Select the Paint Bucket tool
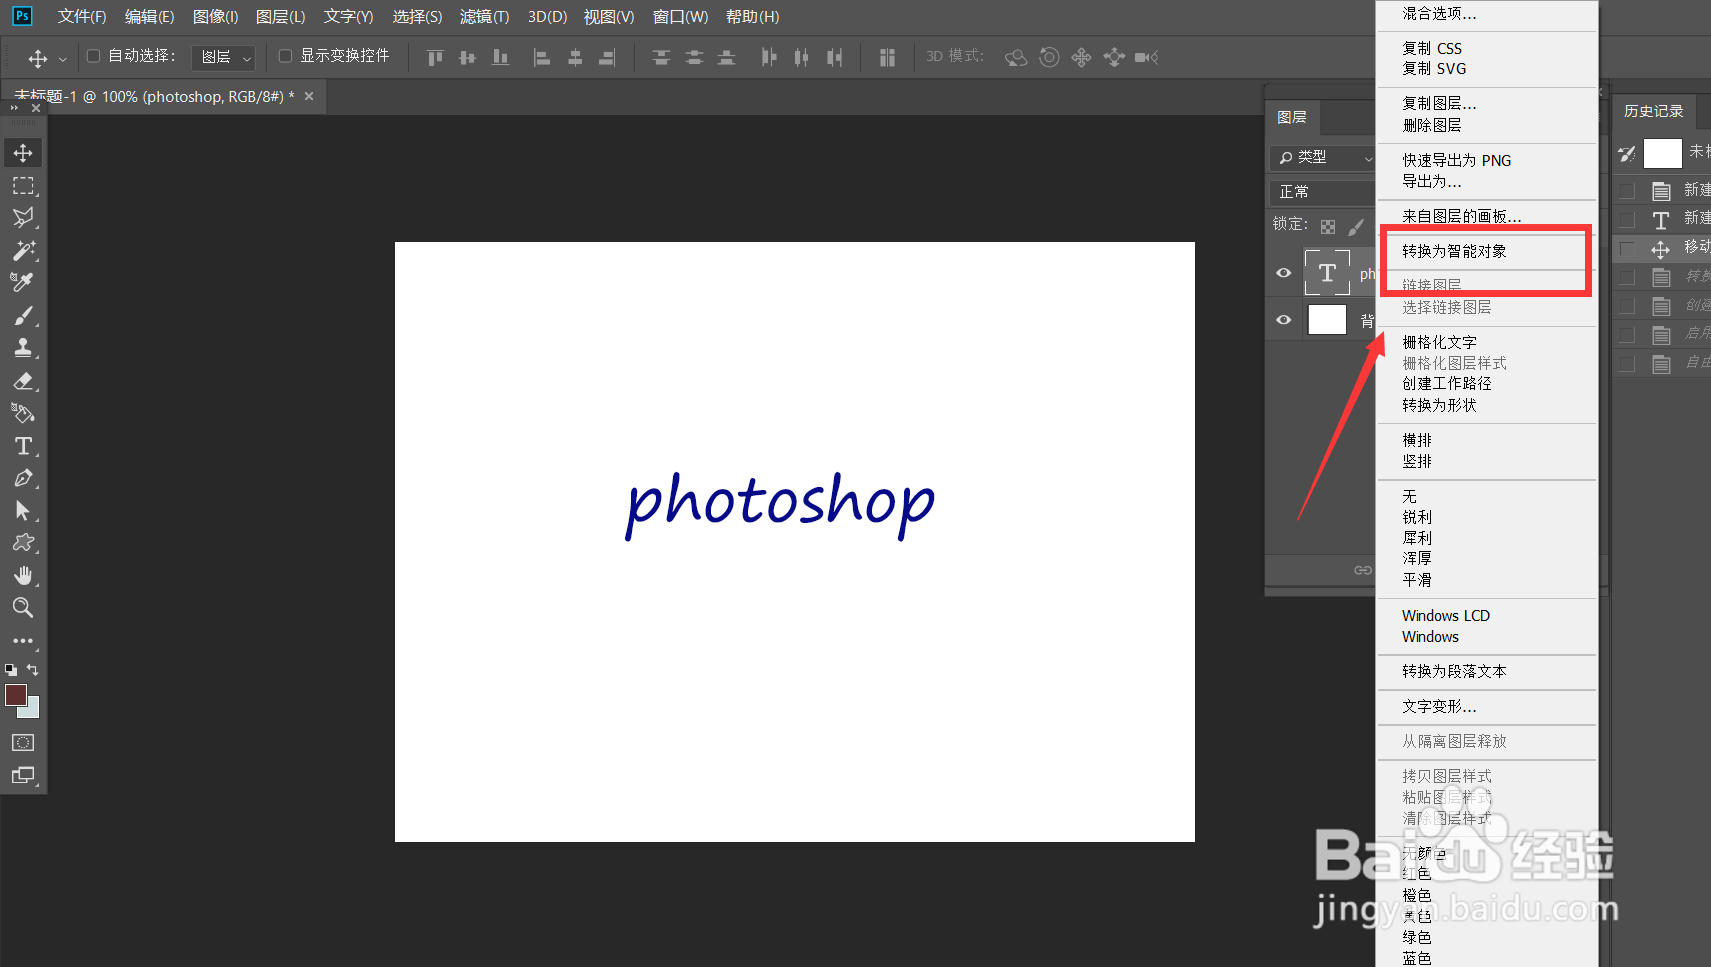The width and height of the screenshot is (1711, 967). click(x=23, y=413)
